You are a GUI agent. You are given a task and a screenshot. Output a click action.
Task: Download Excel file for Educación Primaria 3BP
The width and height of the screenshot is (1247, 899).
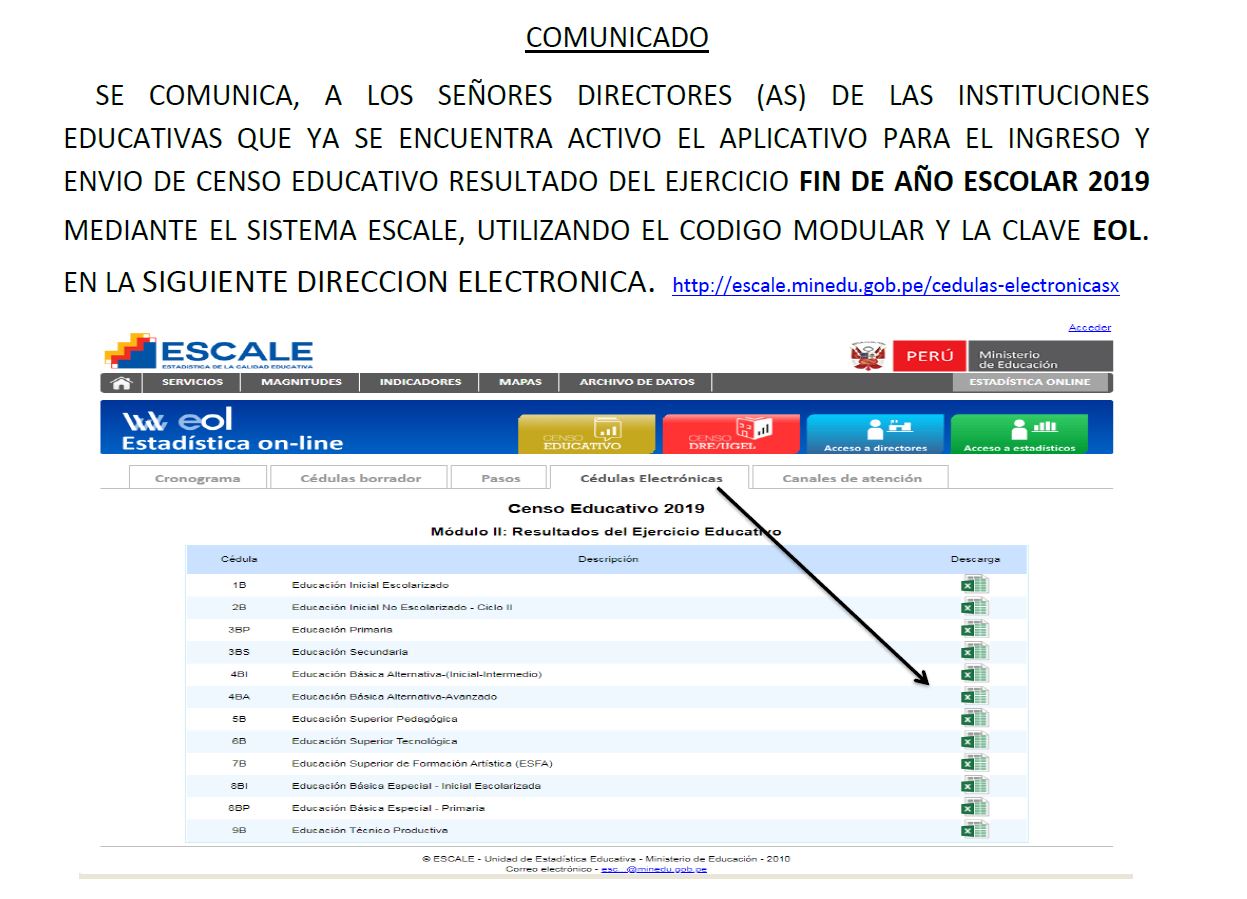click(x=974, y=630)
